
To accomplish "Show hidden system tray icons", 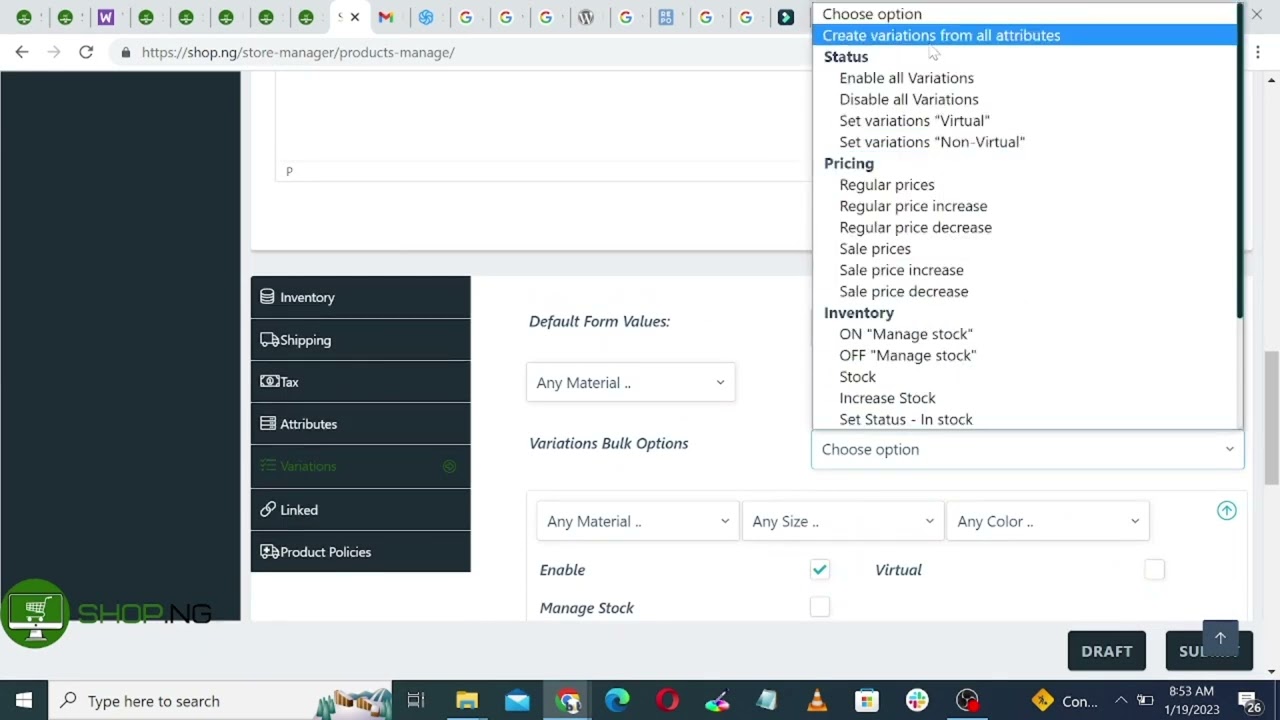I will tap(1121, 701).
